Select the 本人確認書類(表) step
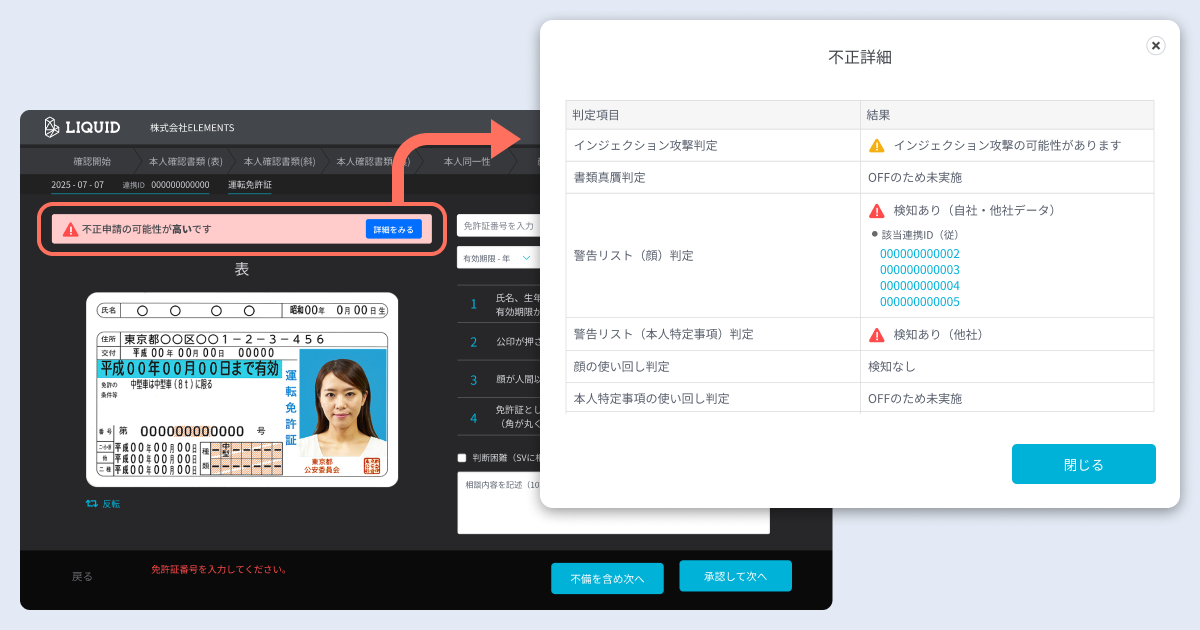Image resolution: width=1200 pixels, height=630 pixels. click(185, 160)
